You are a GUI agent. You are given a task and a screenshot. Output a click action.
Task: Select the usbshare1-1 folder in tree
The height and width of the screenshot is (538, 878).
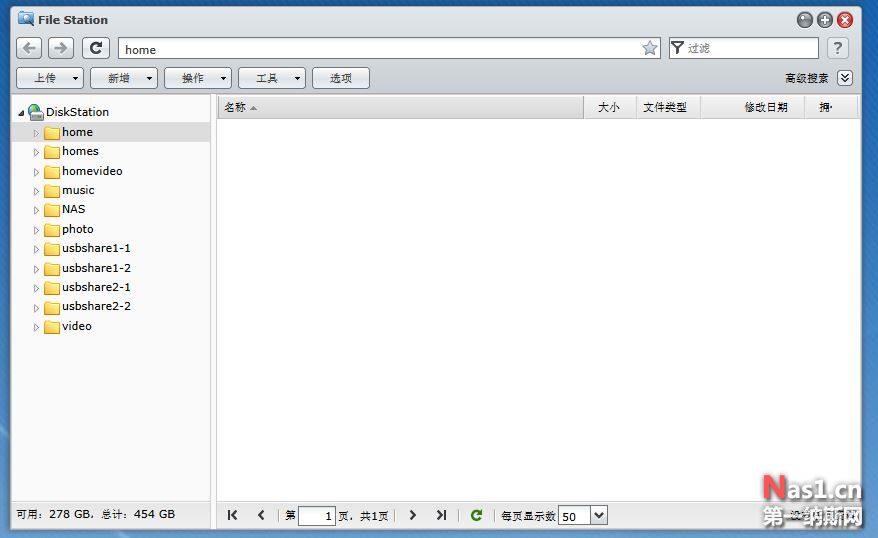96,248
